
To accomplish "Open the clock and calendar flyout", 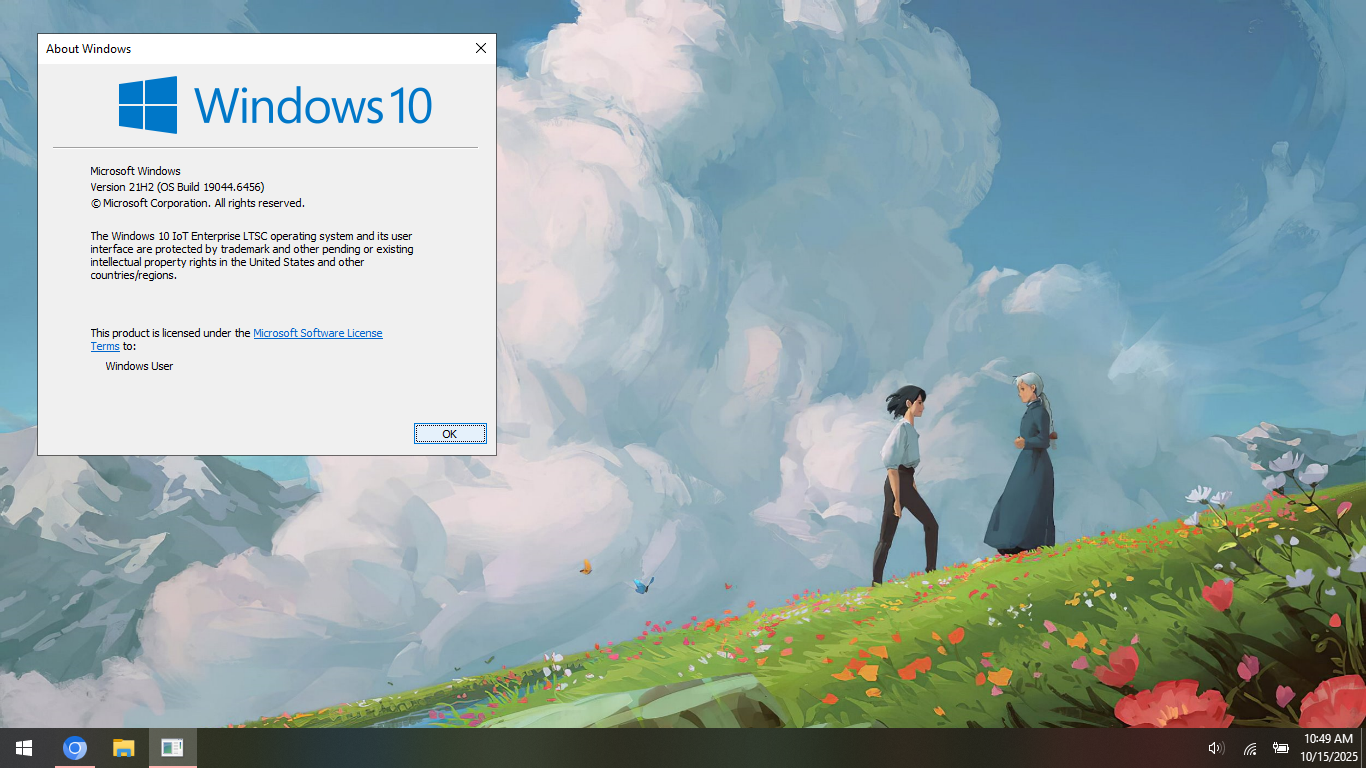I will coord(1329,748).
